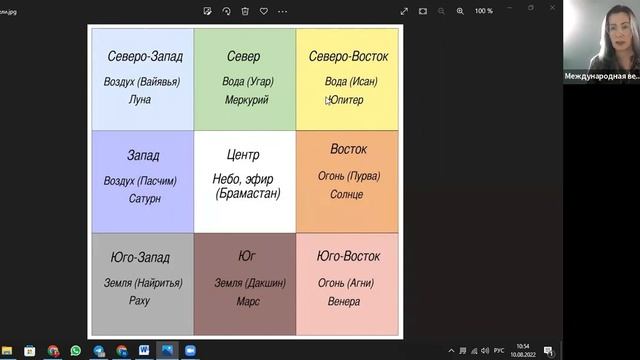Click the text Огонь (Агни)
This screenshot has width=640, height=360.
(x=346, y=283)
